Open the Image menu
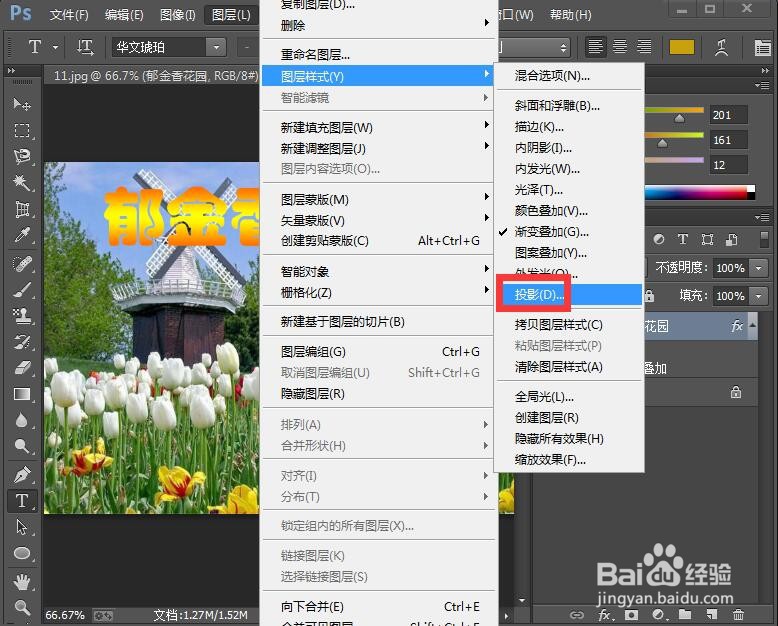Viewport: 778px width, 626px height. point(178,15)
